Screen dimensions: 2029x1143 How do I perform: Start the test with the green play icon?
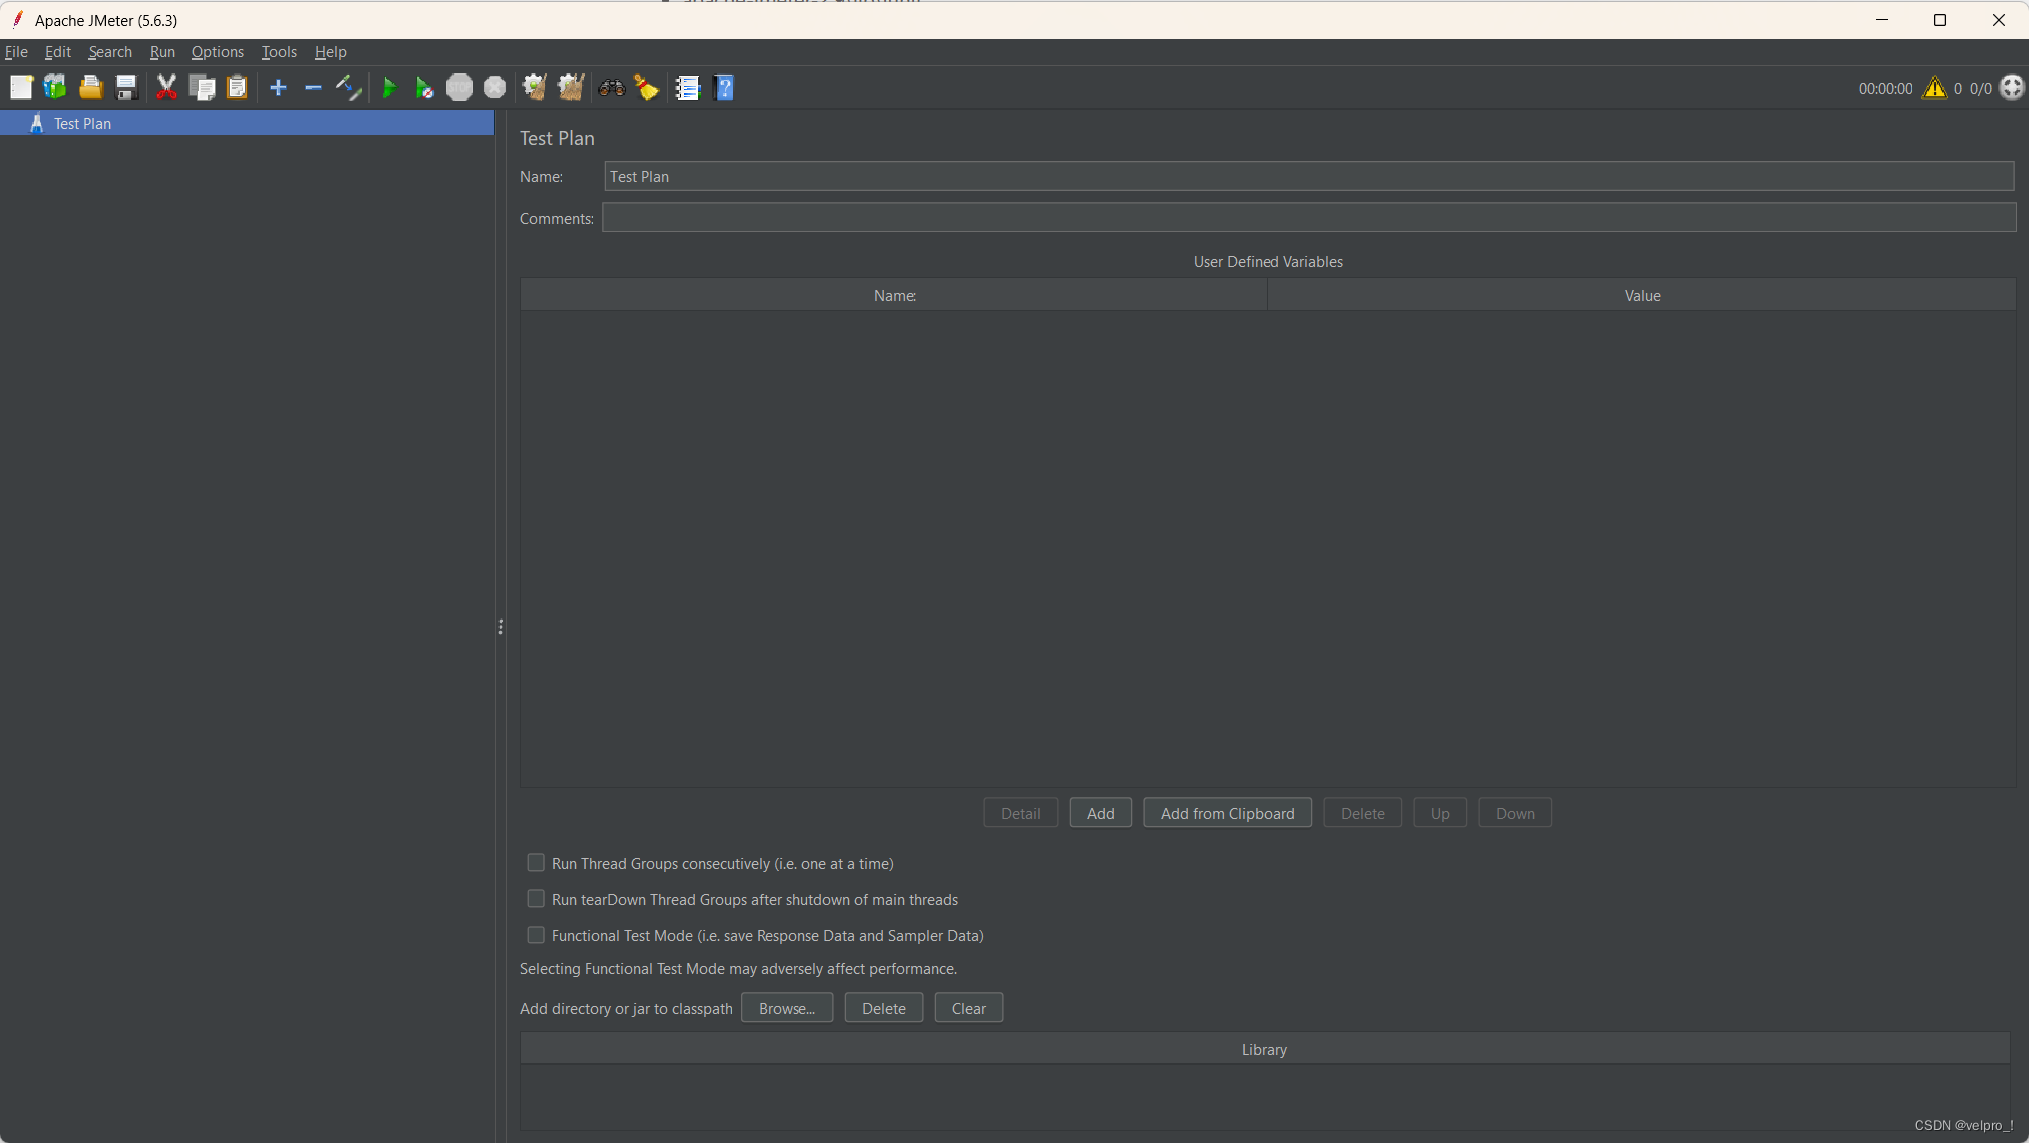[x=389, y=88]
